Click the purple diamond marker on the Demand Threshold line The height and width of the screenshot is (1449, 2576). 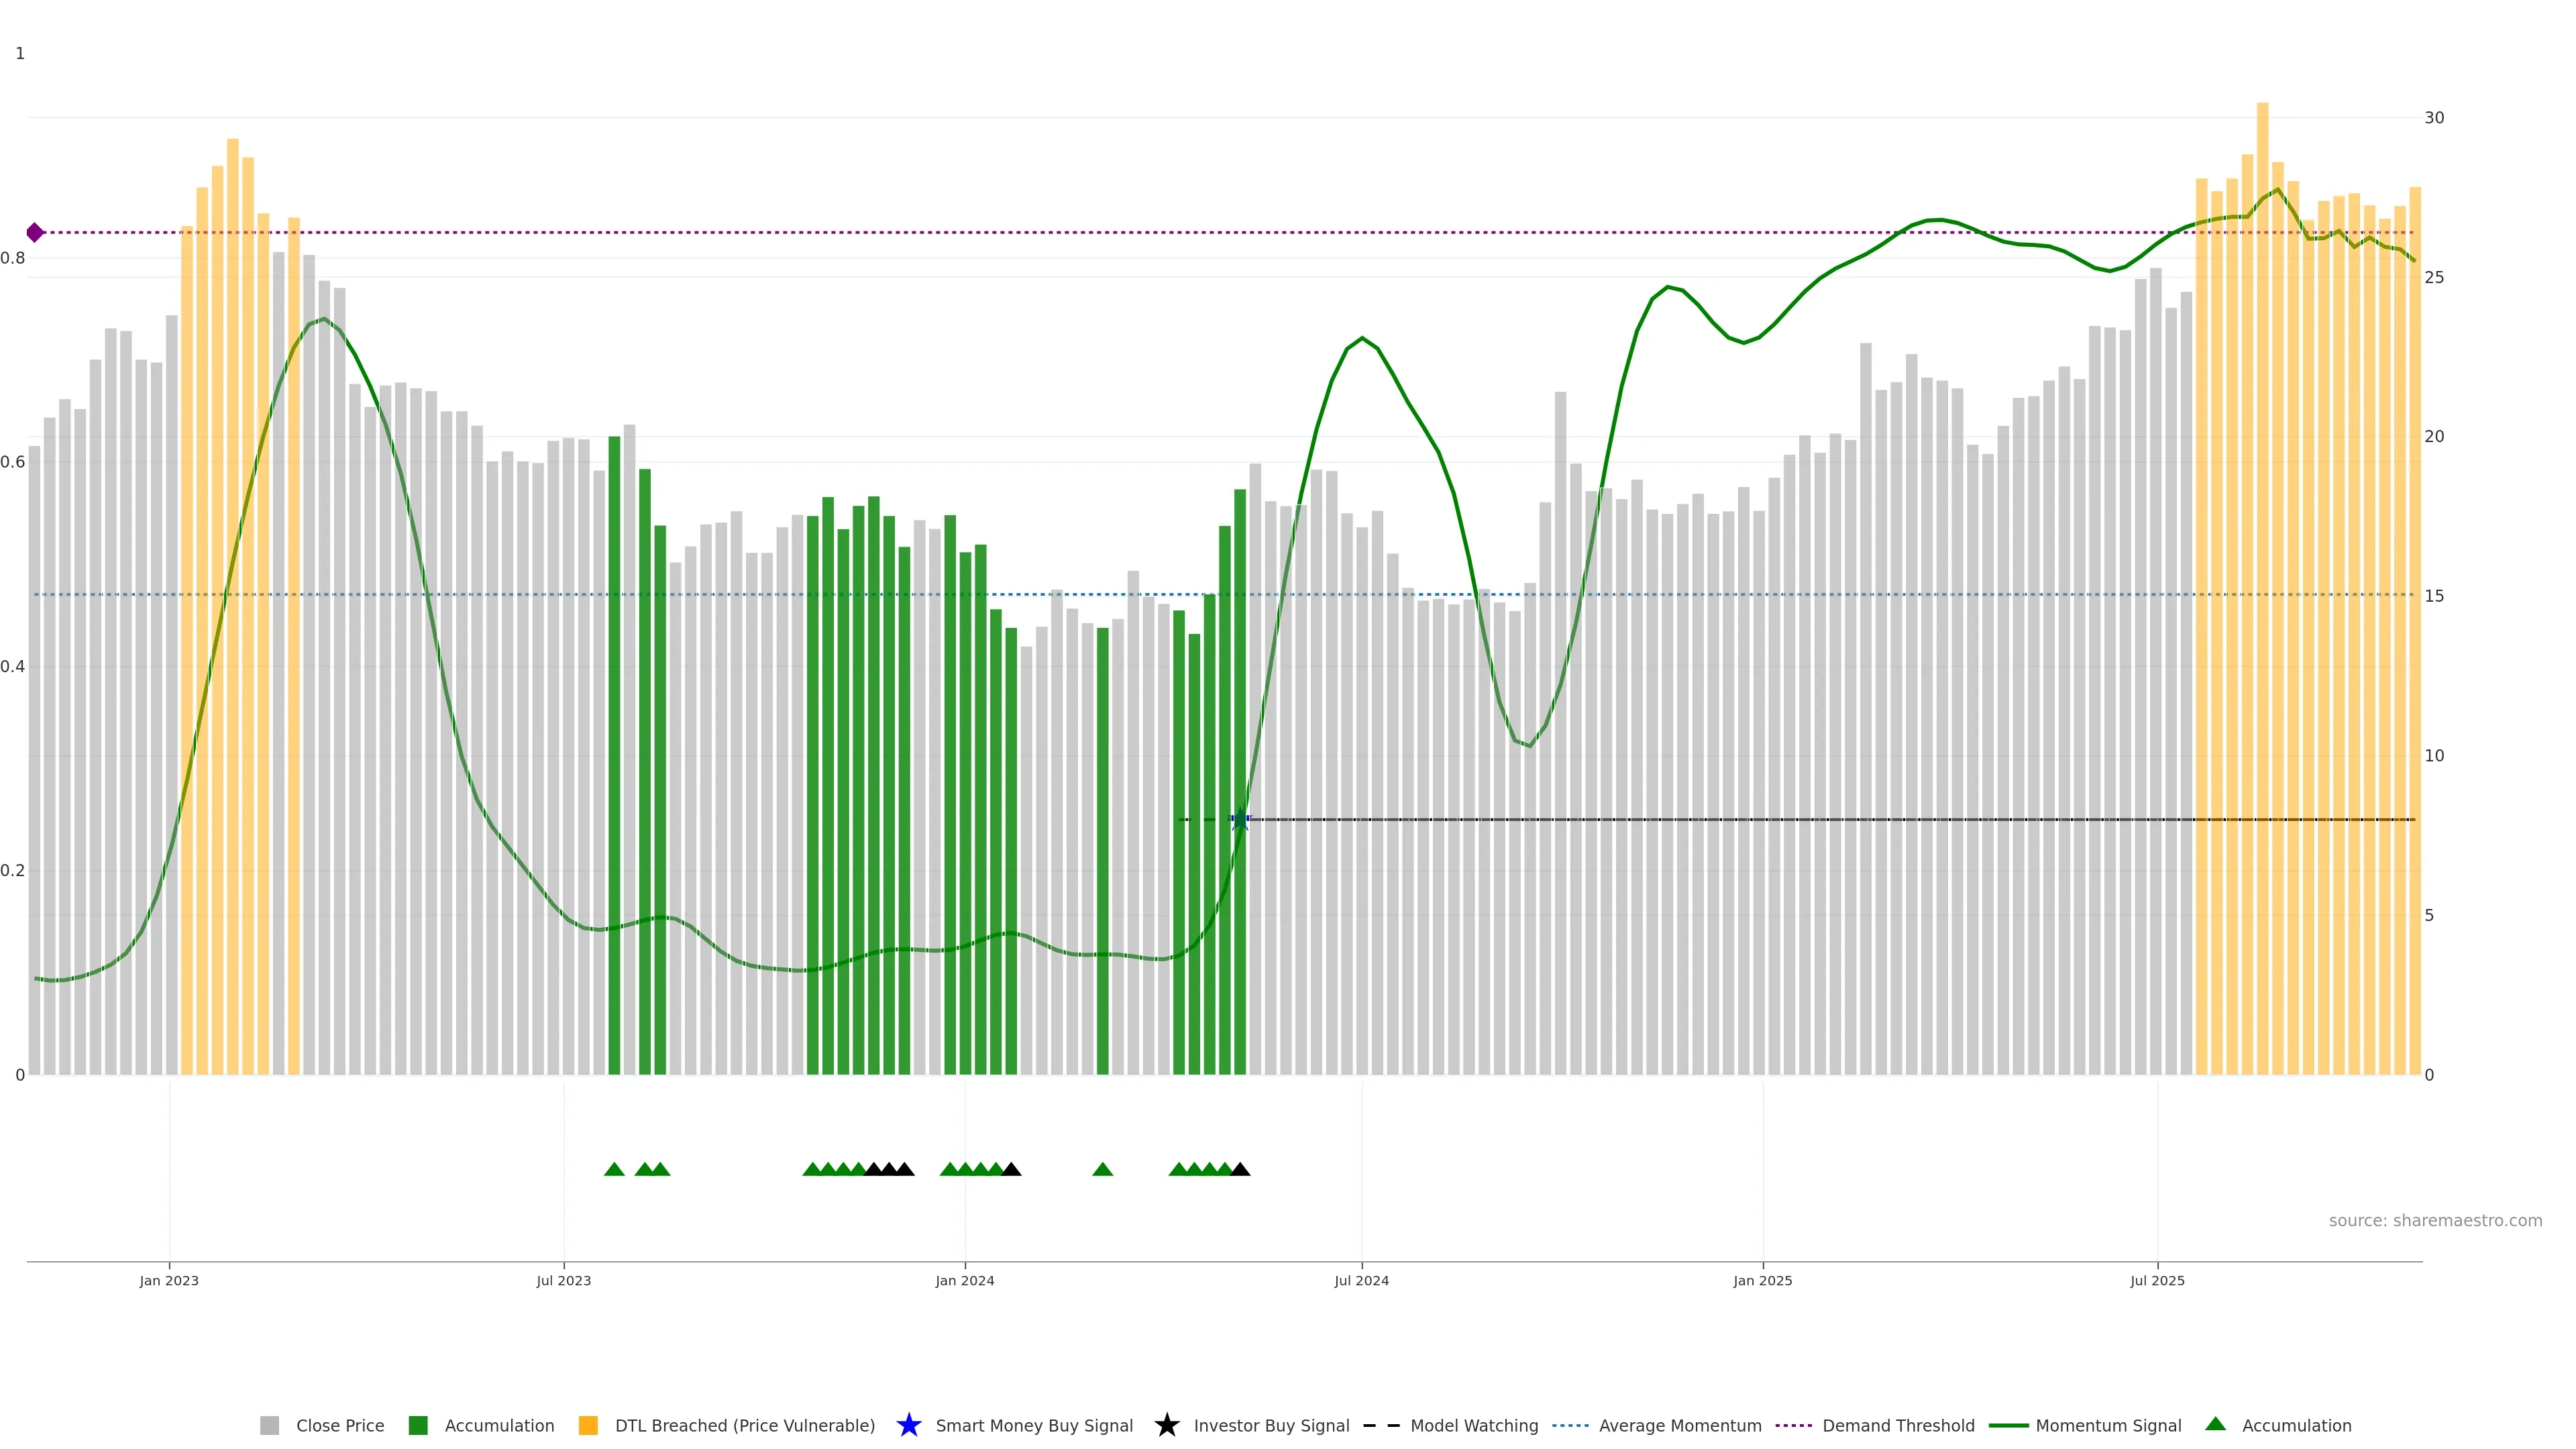[35, 233]
